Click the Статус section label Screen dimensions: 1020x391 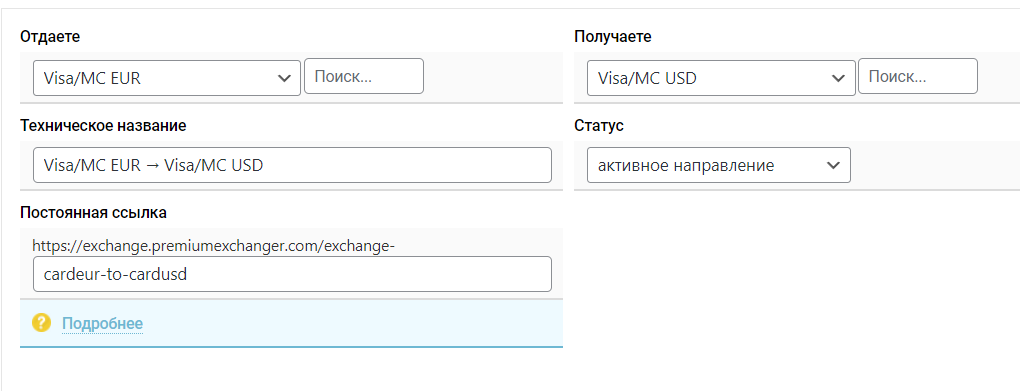pos(599,126)
